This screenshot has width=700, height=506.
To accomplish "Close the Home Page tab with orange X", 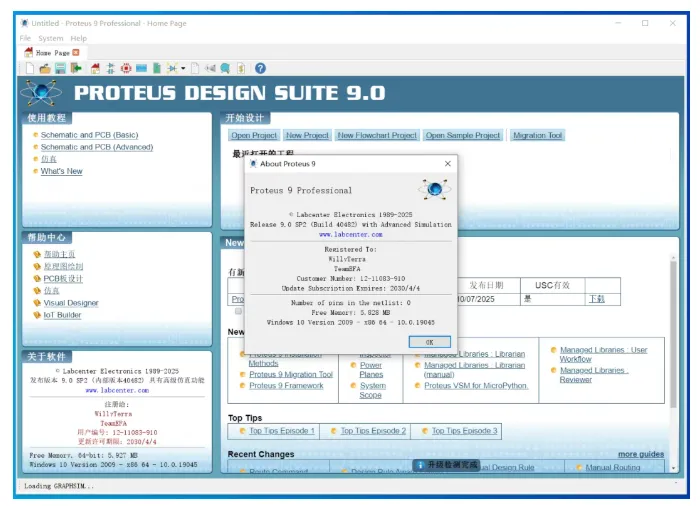I will tap(76, 53).
